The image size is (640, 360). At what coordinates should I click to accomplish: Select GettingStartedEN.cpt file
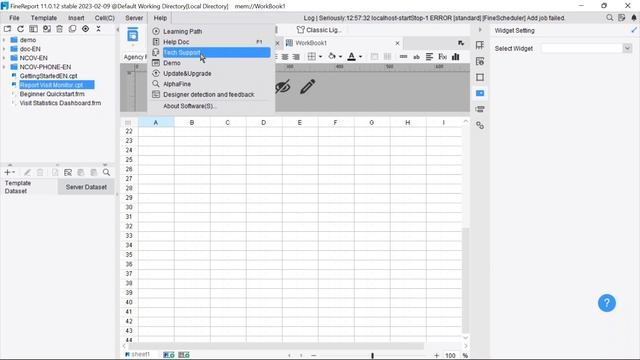[x=49, y=76]
